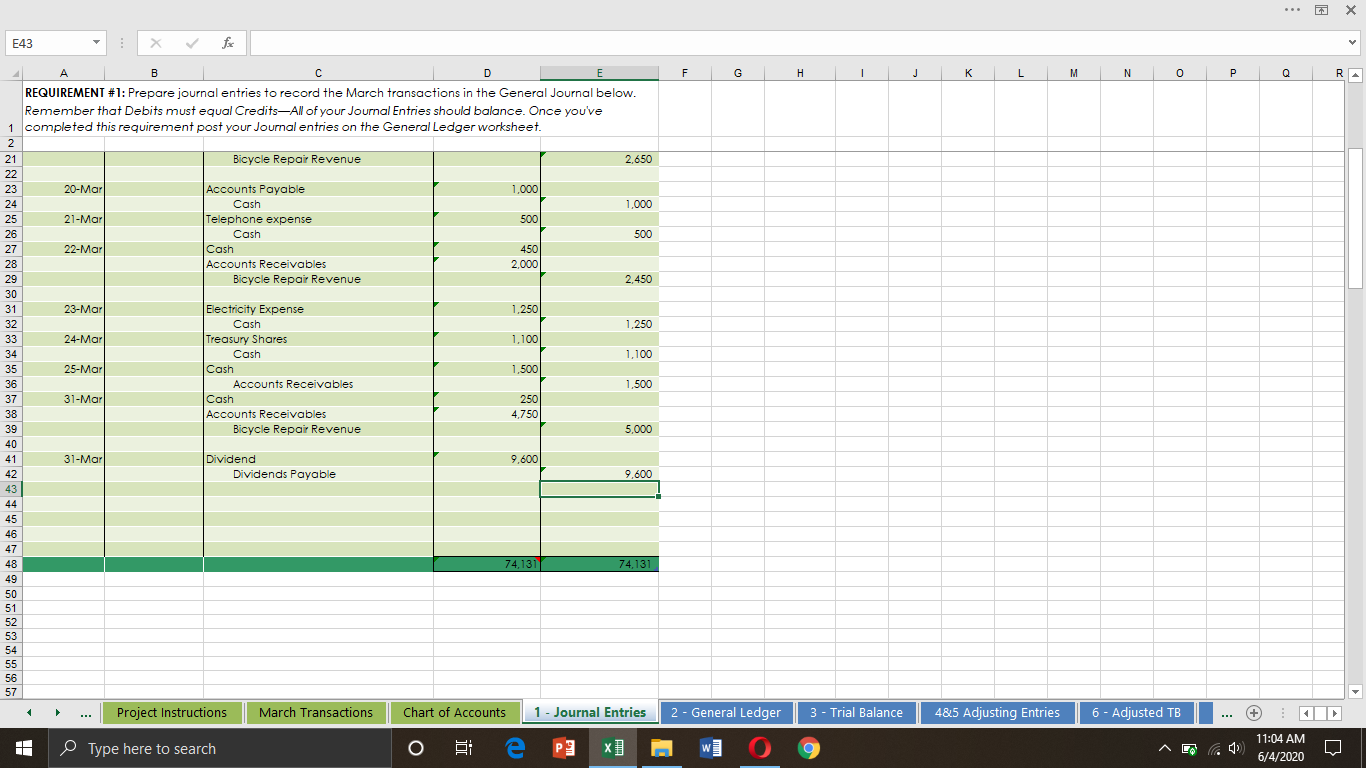Open the 3 - Trial Balance tab
1366x768 pixels.
coord(856,713)
